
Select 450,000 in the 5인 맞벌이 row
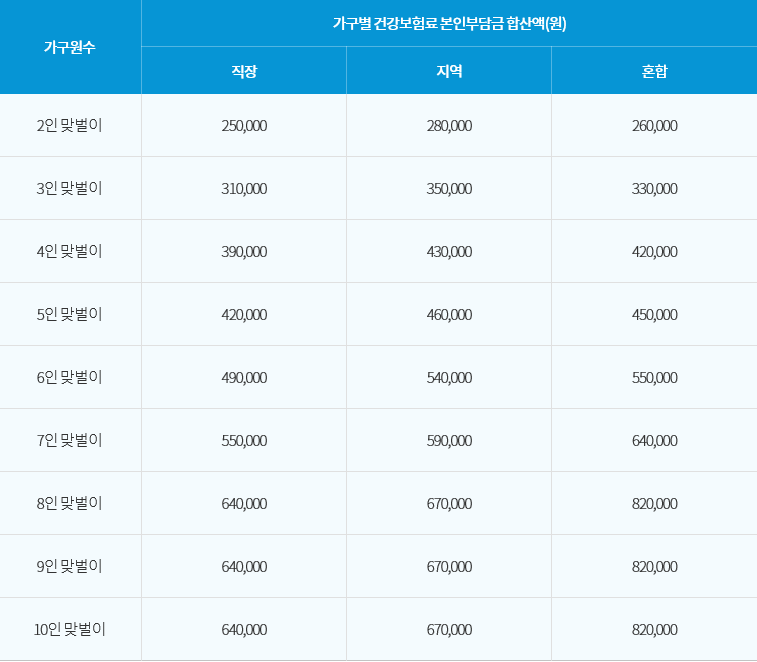point(655,314)
